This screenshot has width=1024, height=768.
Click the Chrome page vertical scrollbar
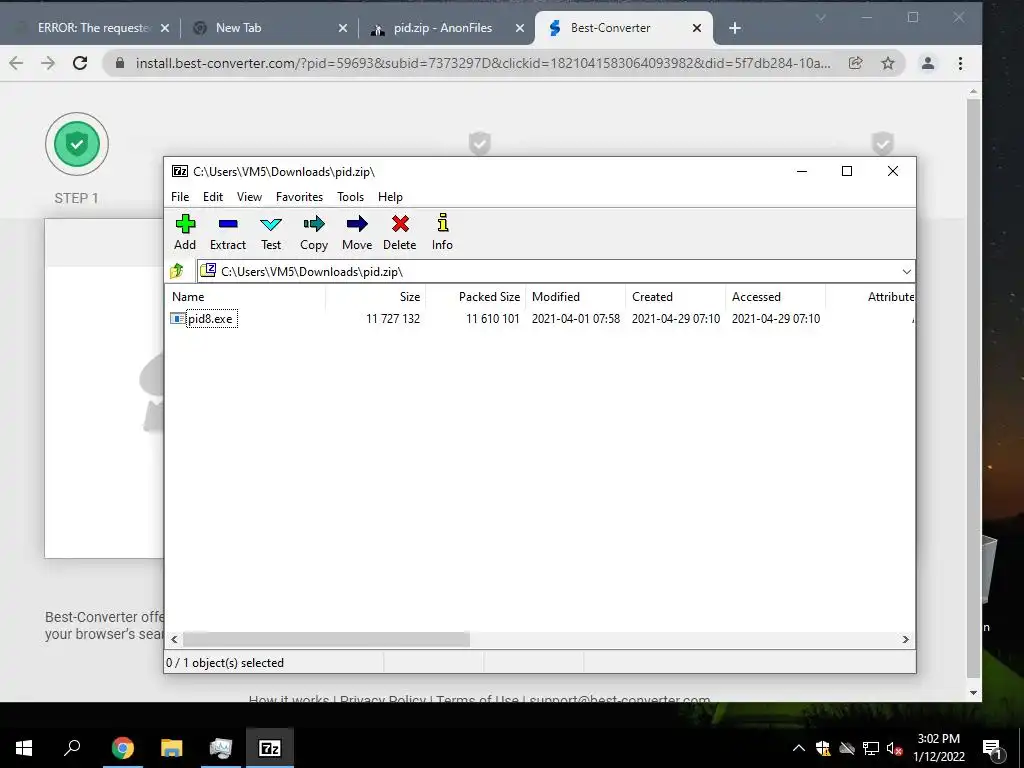pos(973,389)
